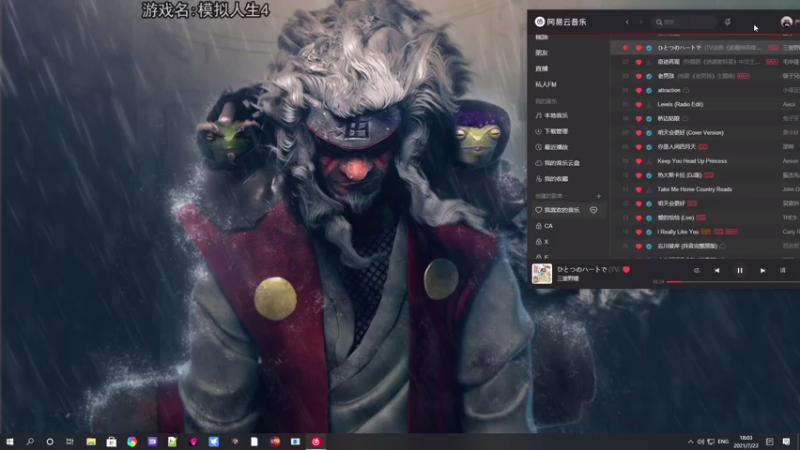The image size is (800, 450).
Task: Pause the currently playing song
Action: click(740, 270)
